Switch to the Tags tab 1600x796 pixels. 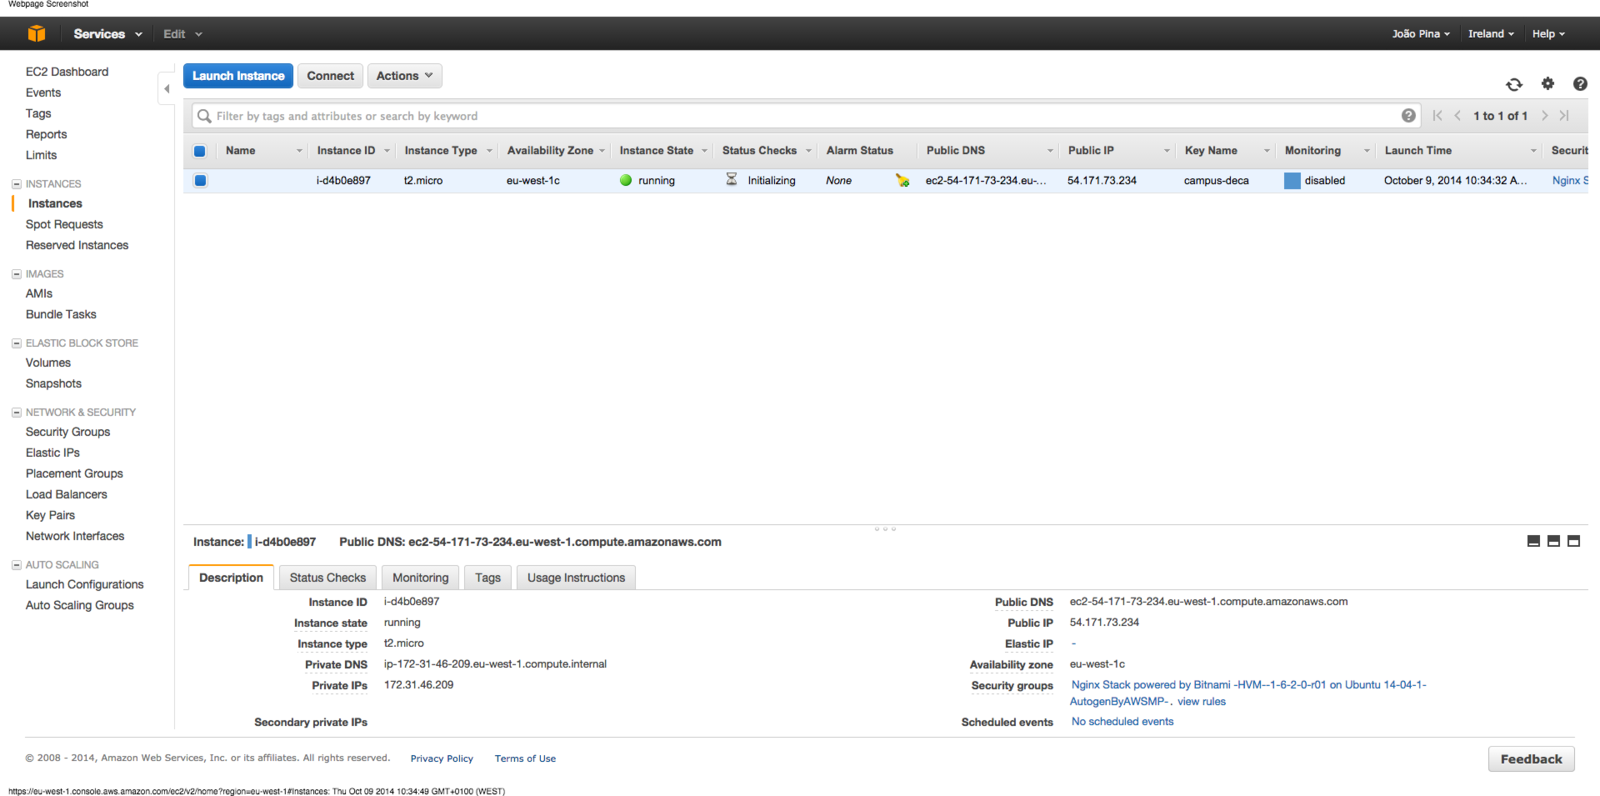click(x=488, y=578)
